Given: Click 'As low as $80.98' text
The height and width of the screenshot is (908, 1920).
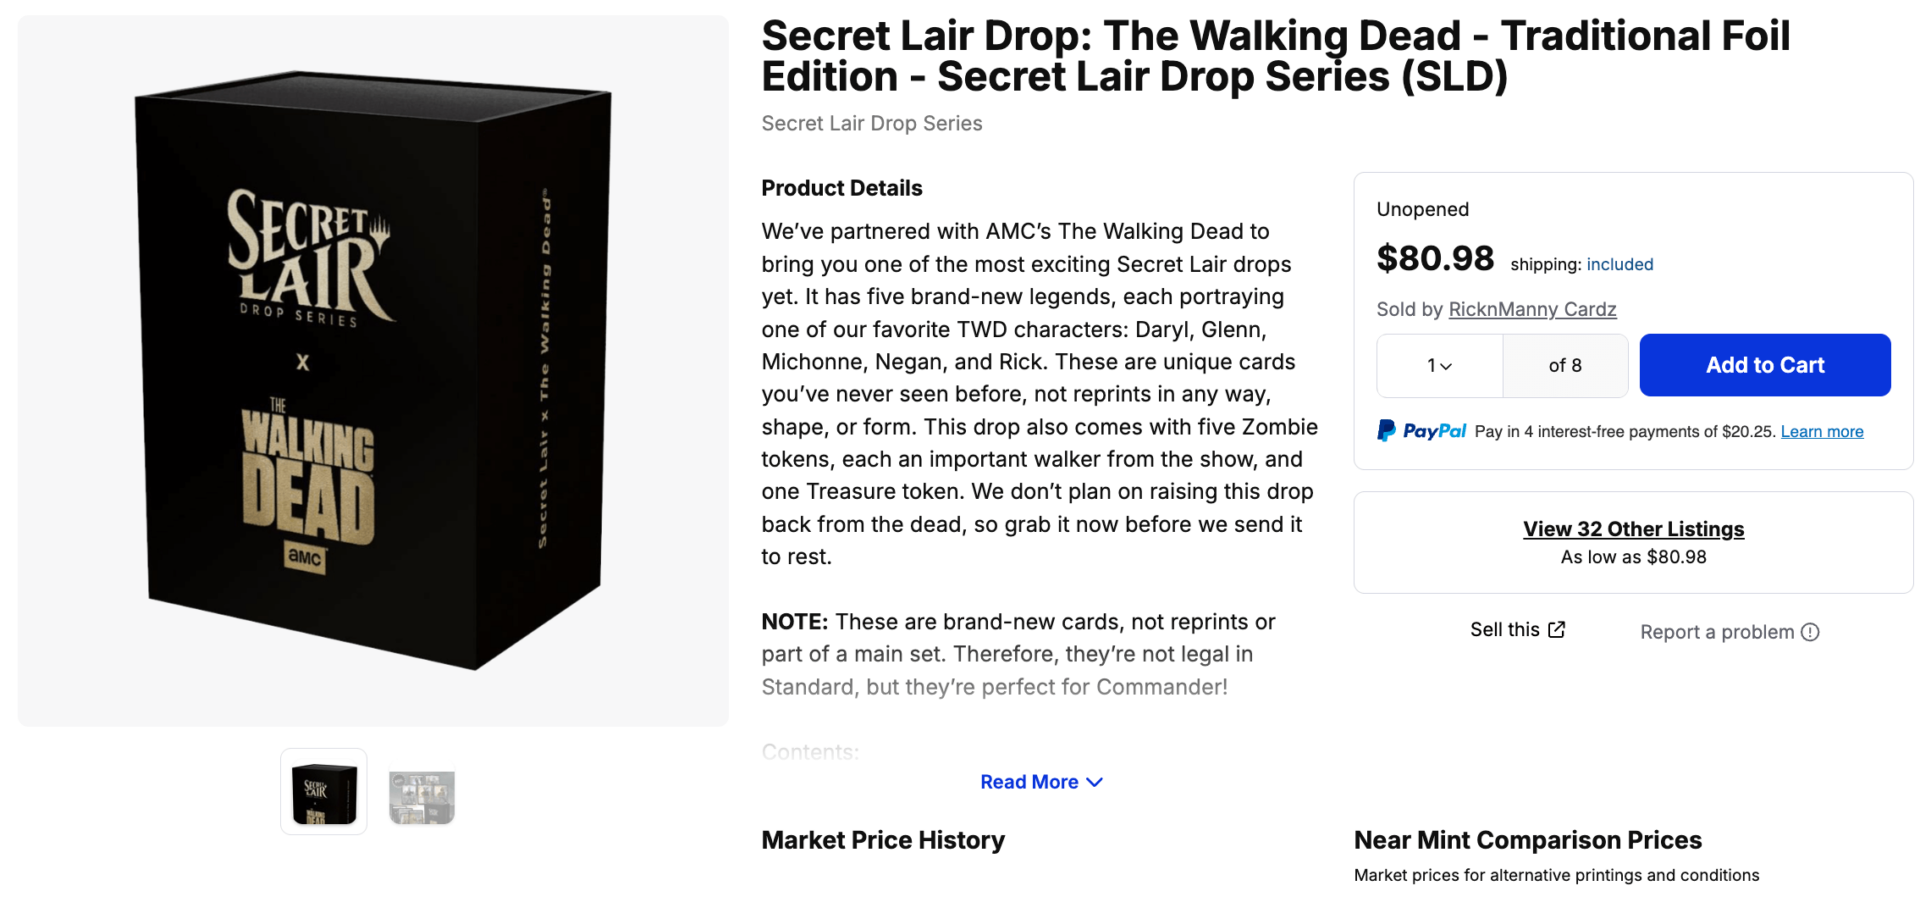Looking at the screenshot, I should tap(1633, 557).
